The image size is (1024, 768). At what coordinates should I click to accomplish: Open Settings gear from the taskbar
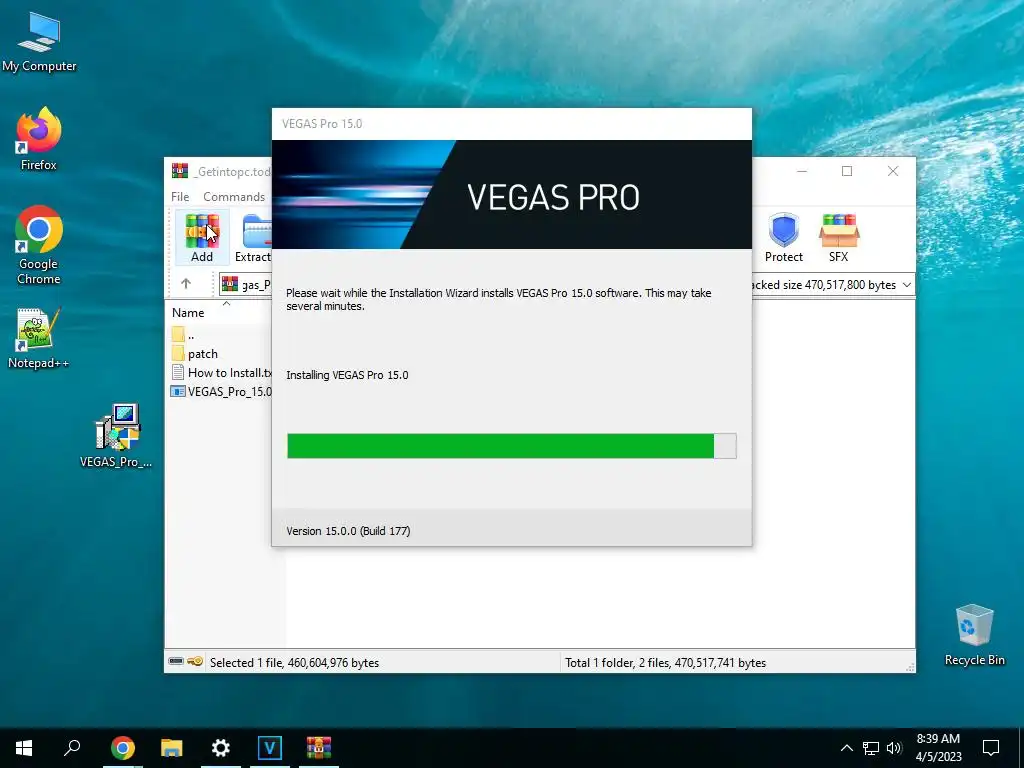221,748
